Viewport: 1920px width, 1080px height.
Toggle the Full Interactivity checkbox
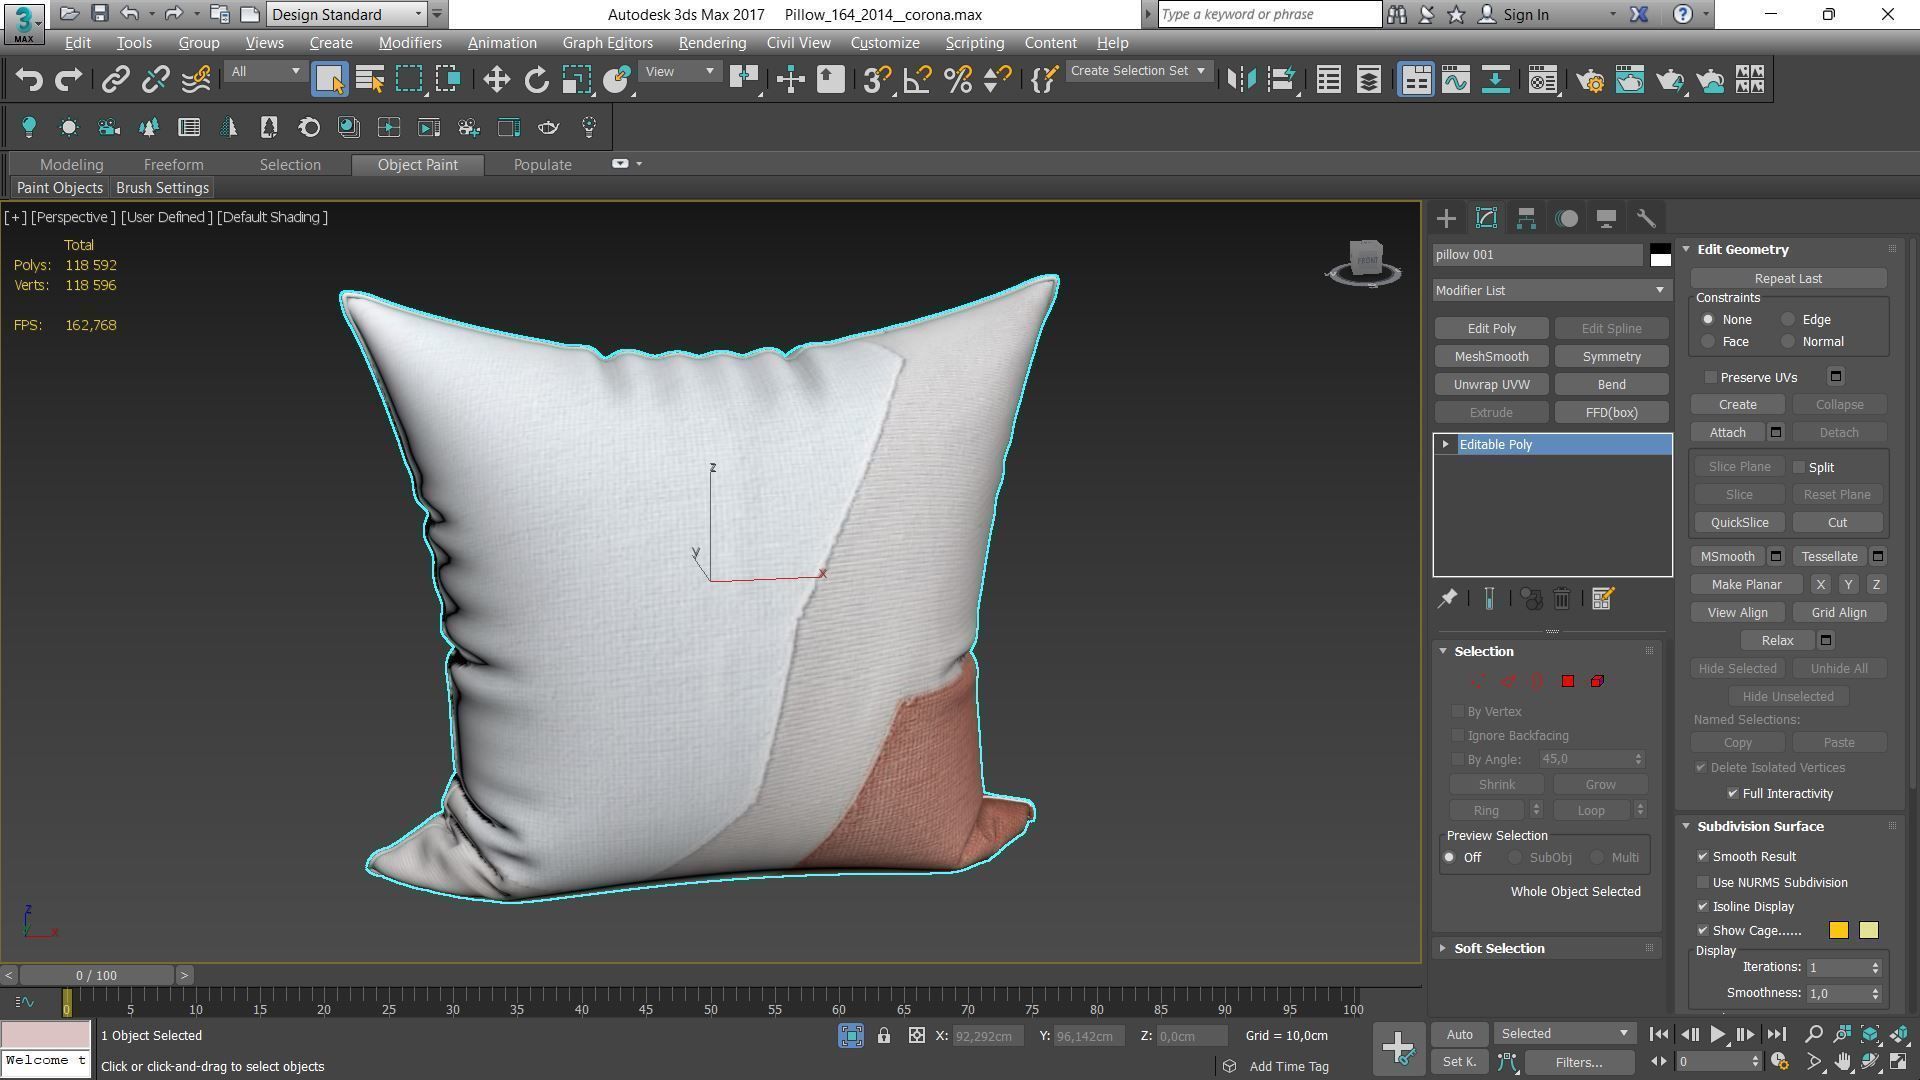[1733, 794]
